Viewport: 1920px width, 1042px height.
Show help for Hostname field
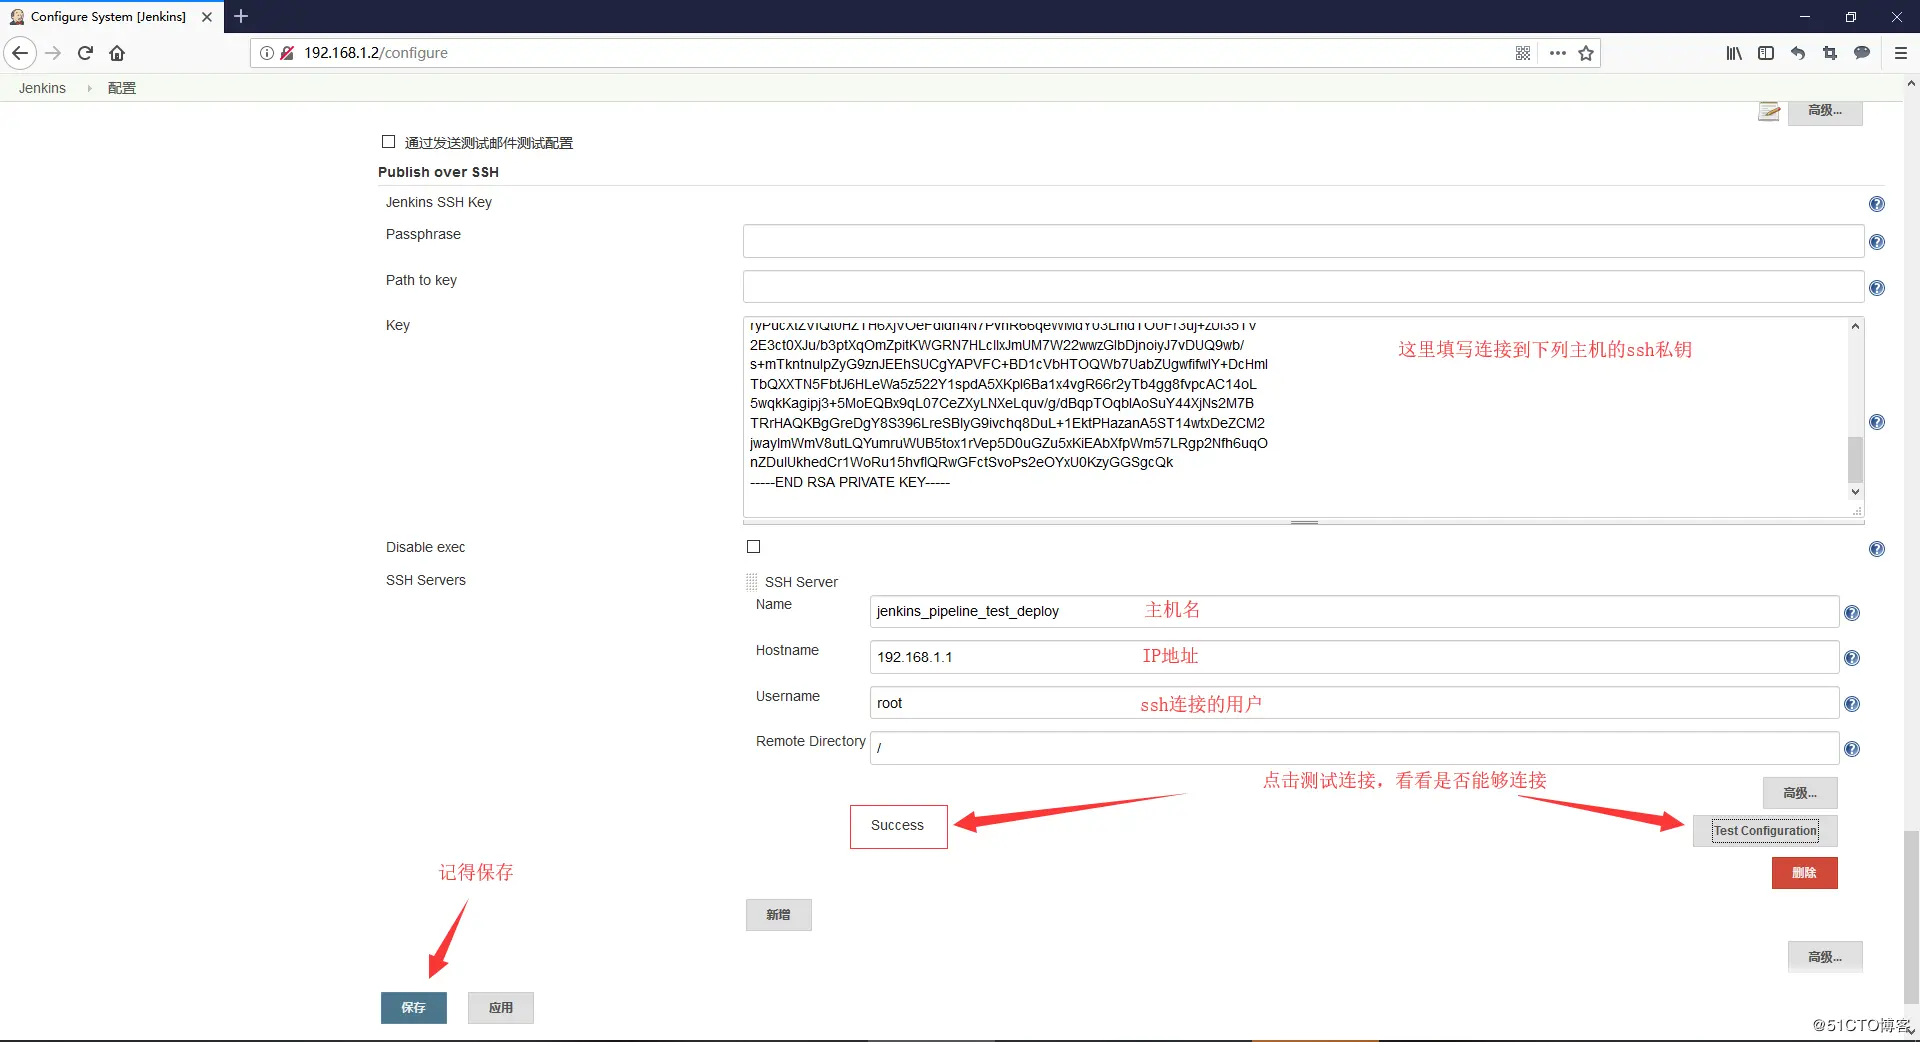click(1852, 658)
